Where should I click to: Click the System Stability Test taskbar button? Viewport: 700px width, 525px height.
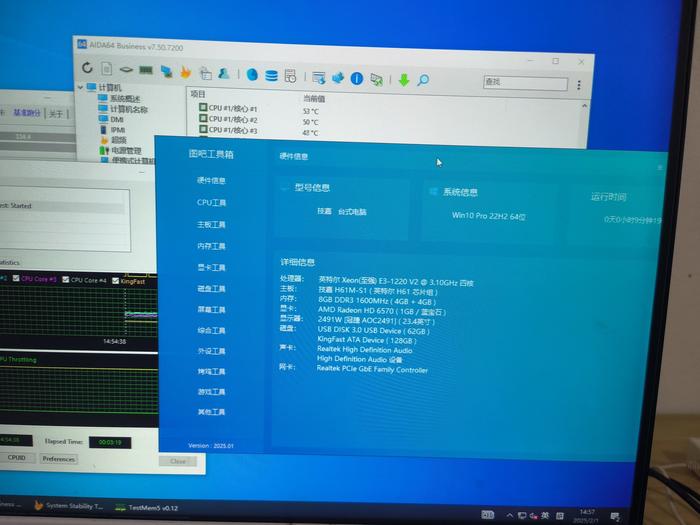coord(69,506)
